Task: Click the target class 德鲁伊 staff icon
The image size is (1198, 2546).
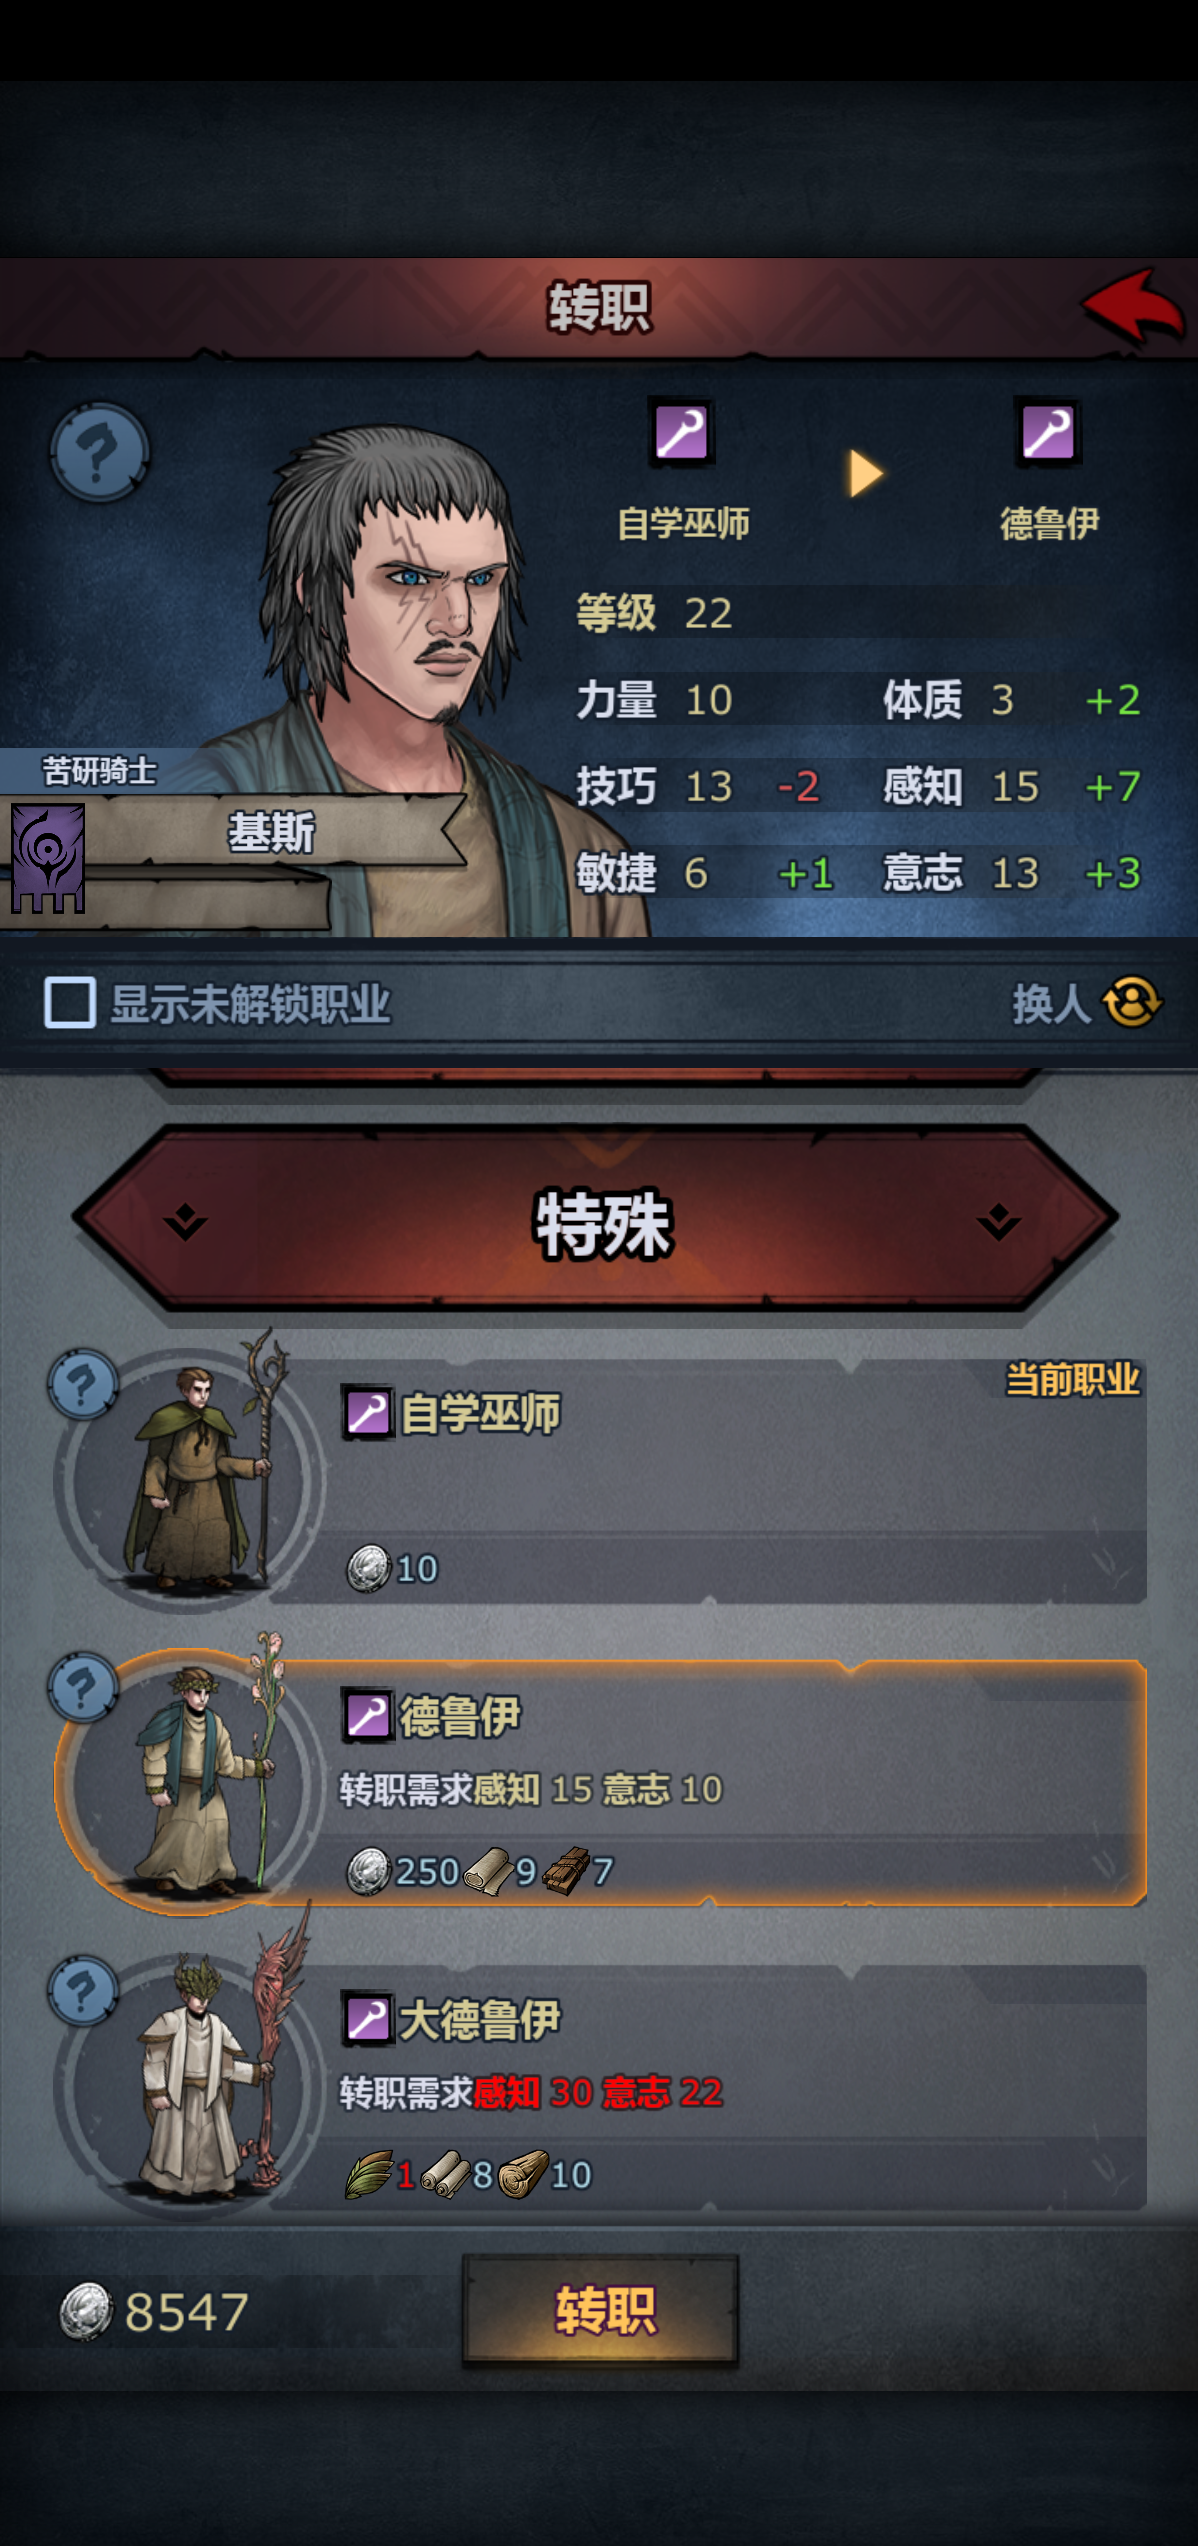Action: coord(1048,433)
